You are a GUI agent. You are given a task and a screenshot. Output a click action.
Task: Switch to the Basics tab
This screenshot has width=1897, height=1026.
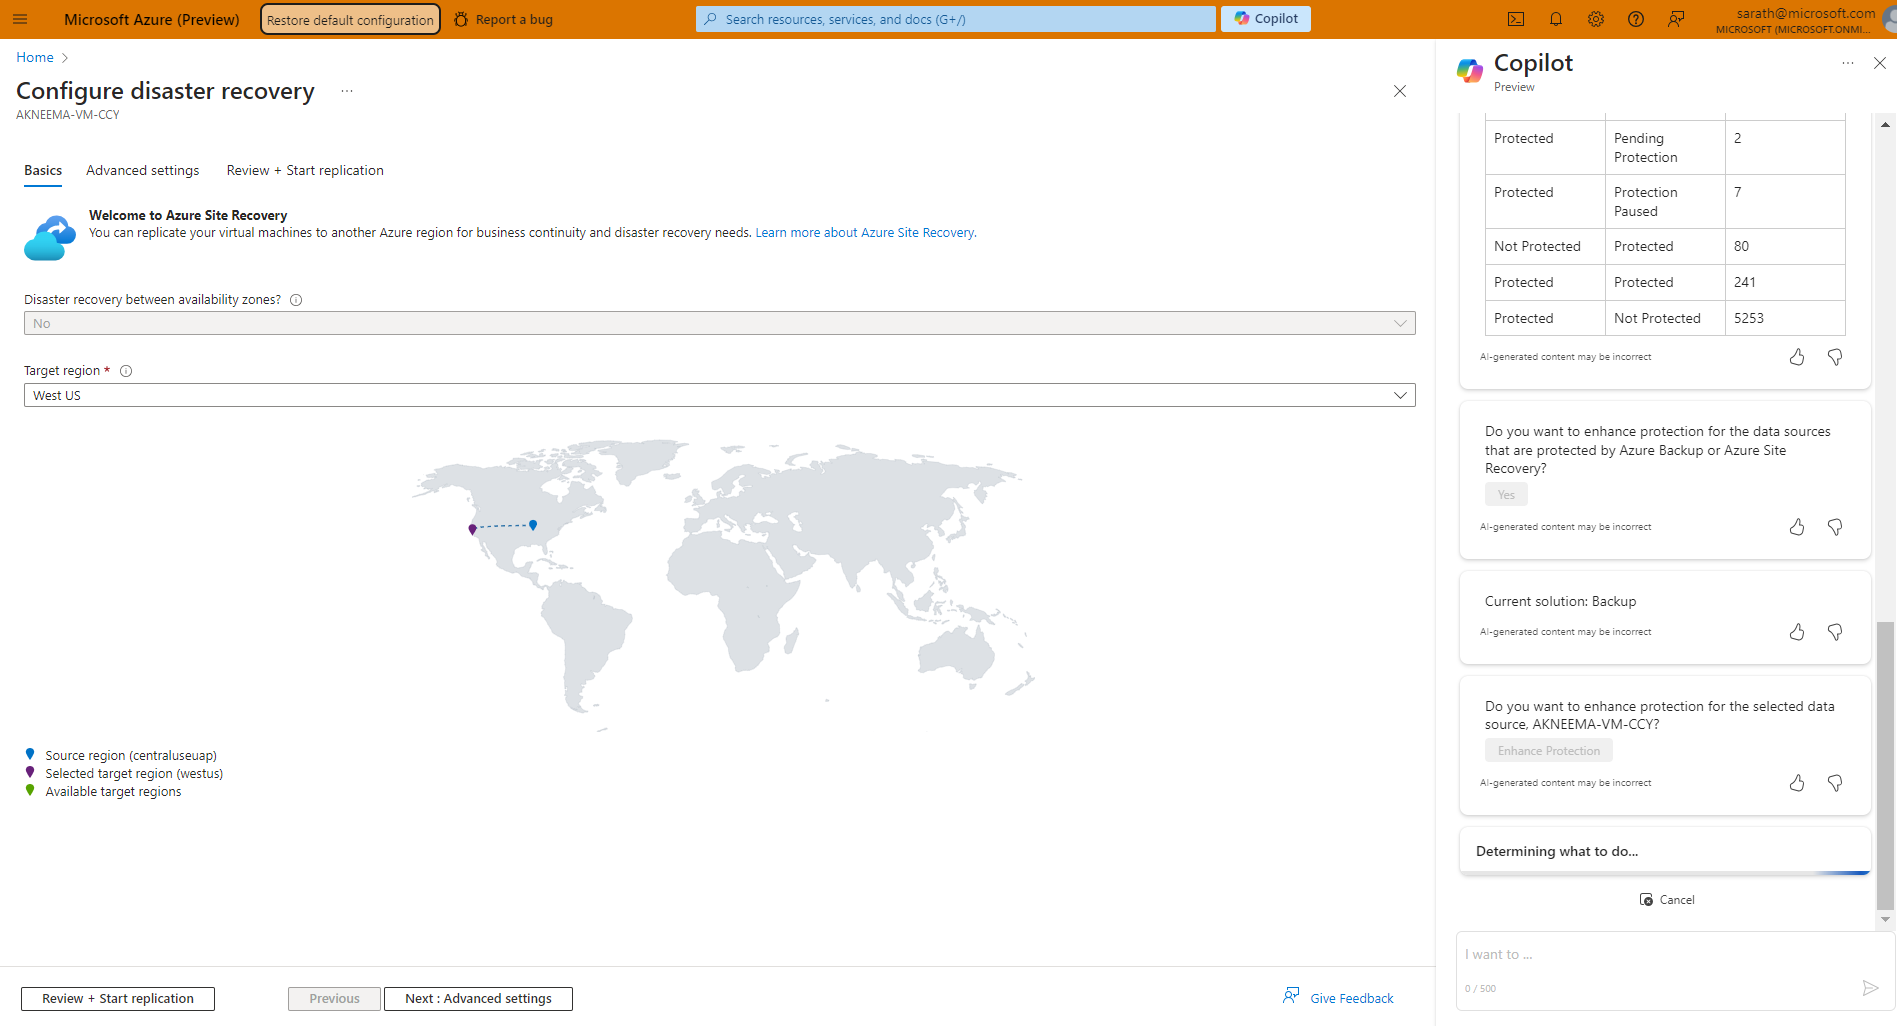pyautogui.click(x=43, y=171)
